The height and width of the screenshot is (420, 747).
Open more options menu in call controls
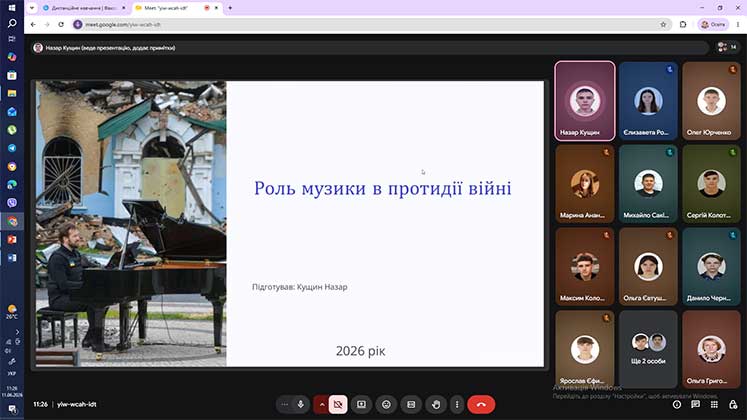[x=457, y=404]
